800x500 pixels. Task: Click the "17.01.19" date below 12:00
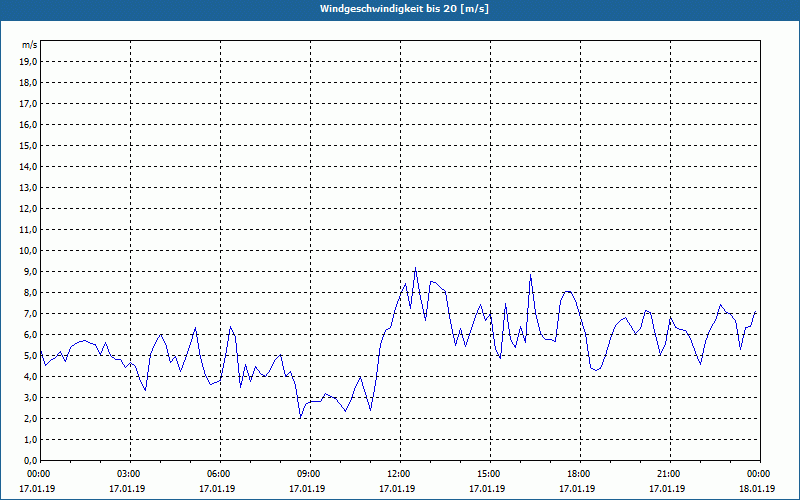click(x=397, y=488)
